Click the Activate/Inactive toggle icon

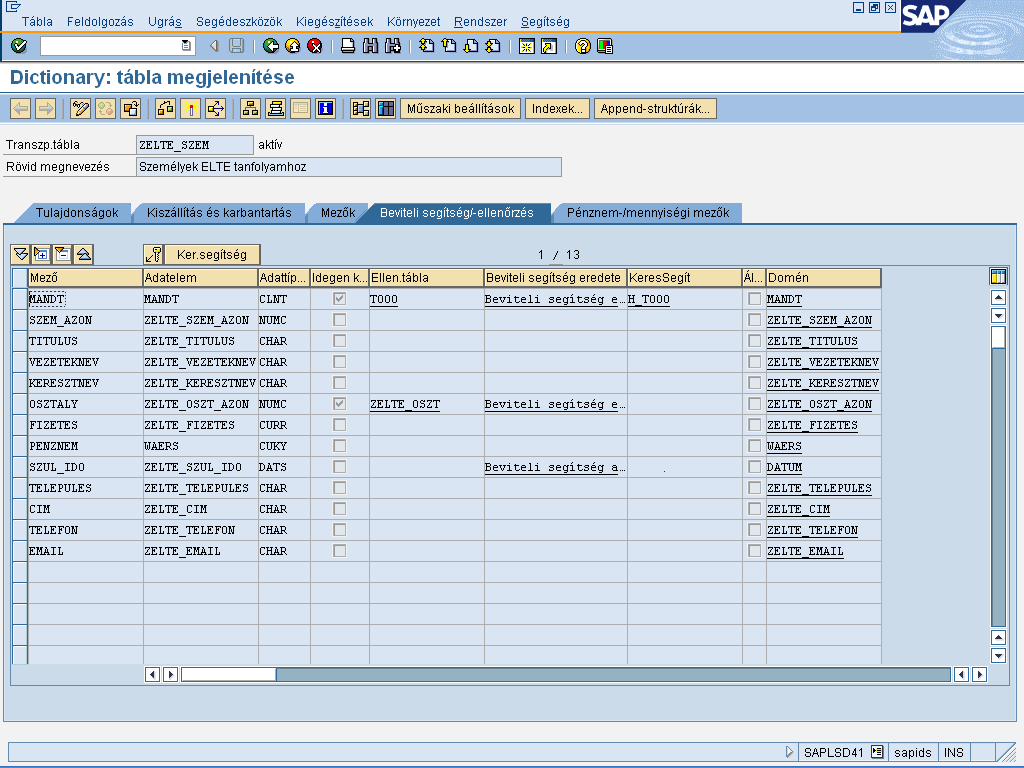click(105, 108)
